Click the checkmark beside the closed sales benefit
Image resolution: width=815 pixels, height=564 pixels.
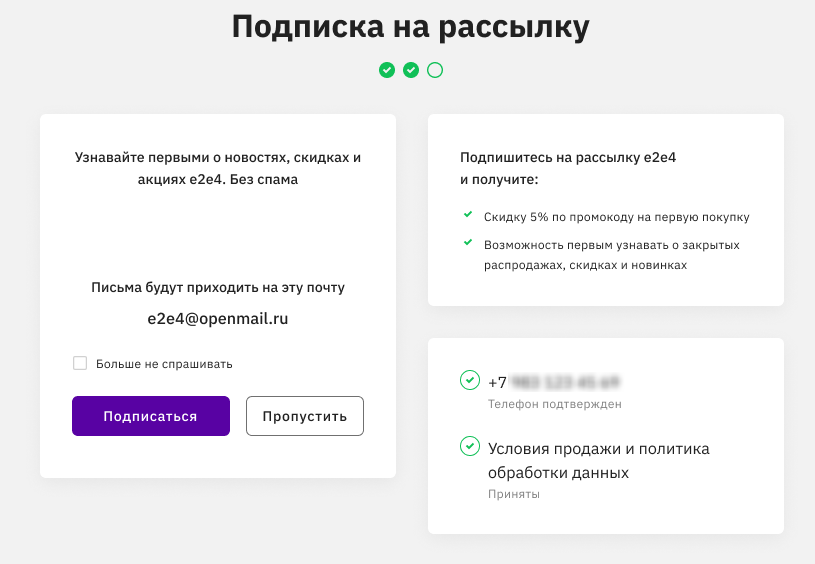point(468,242)
